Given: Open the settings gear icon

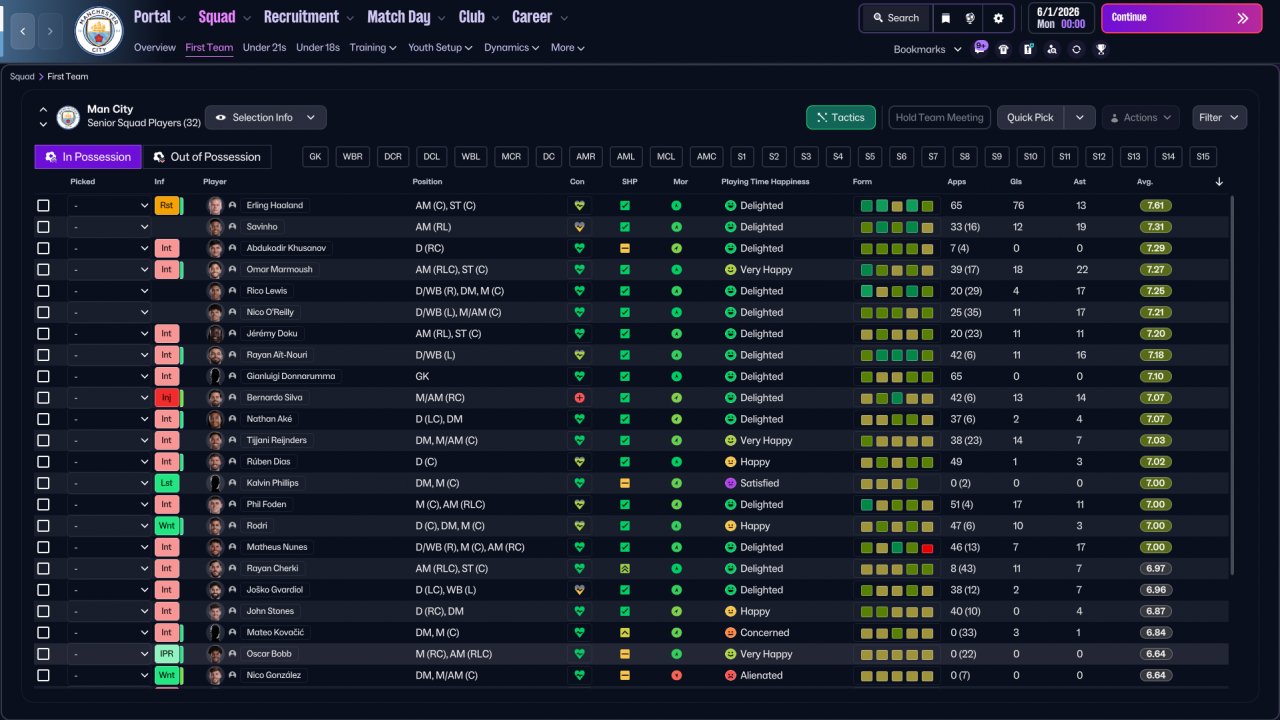Looking at the screenshot, I should pos(998,18).
